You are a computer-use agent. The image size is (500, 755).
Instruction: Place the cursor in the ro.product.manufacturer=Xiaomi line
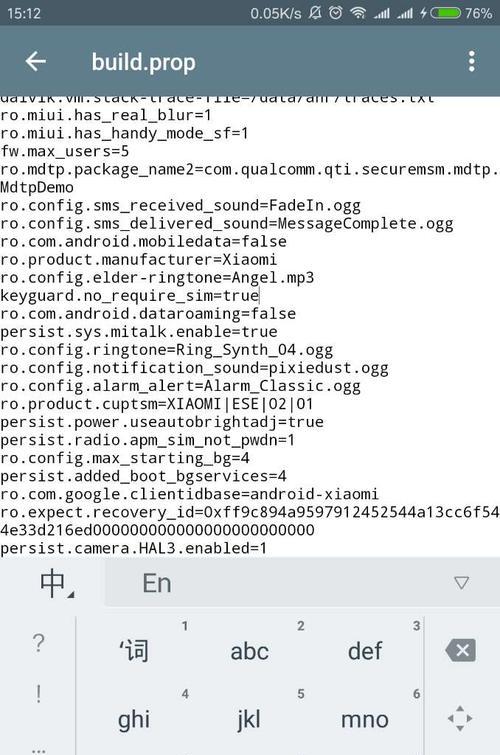point(139,260)
